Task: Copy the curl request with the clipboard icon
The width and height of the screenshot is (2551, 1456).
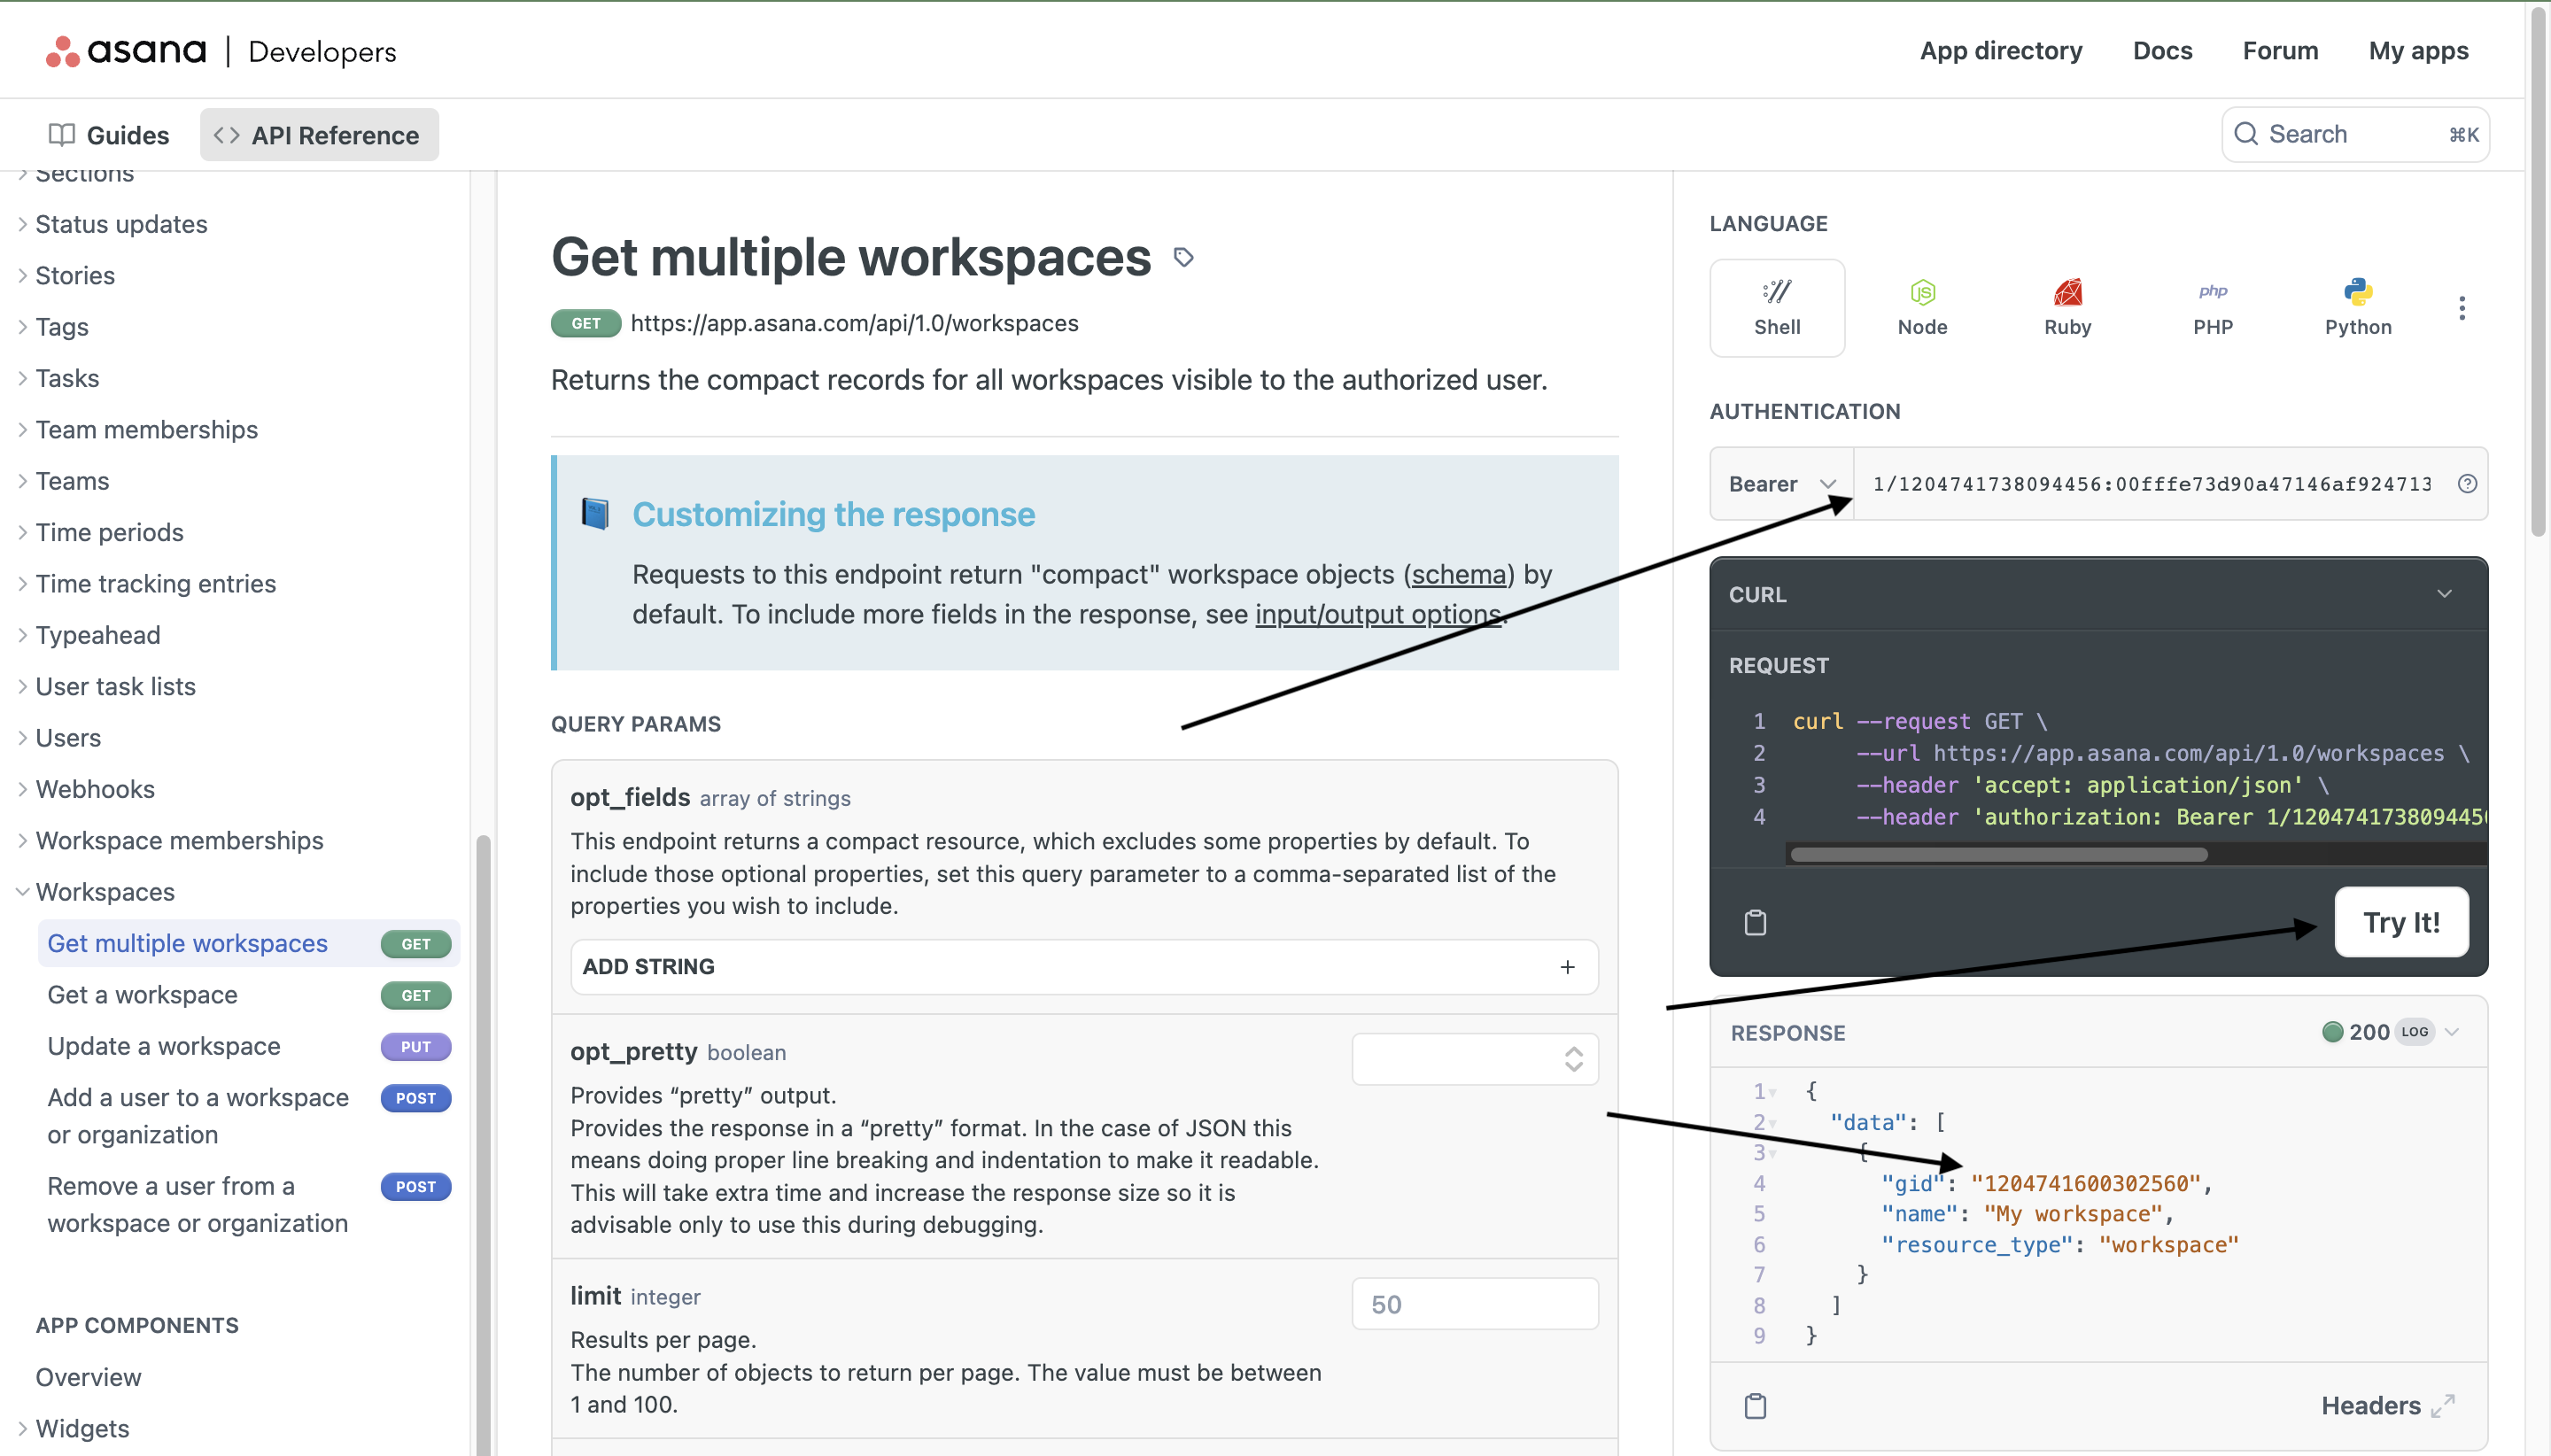Action: click(1755, 922)
